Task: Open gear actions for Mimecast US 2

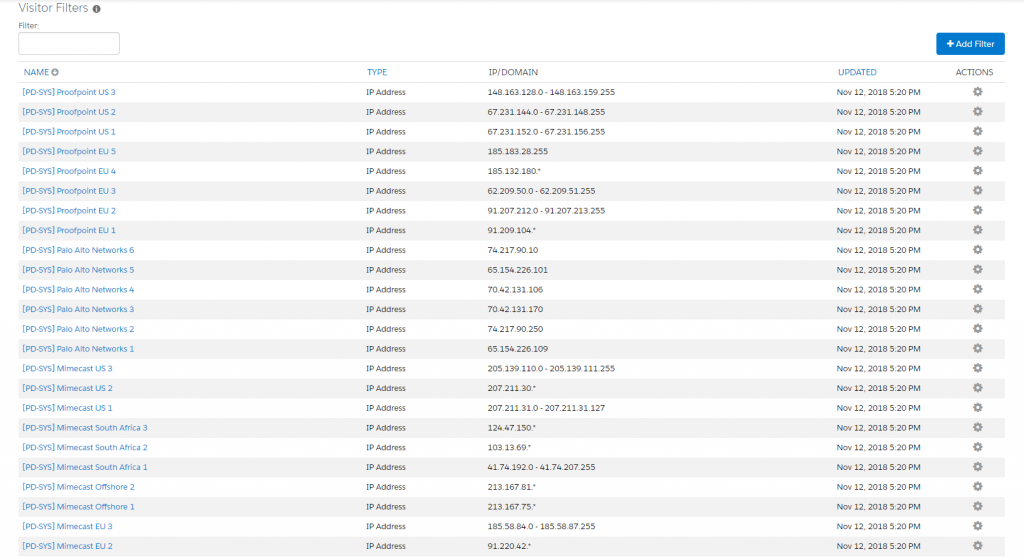Action: tap(977, 388)
